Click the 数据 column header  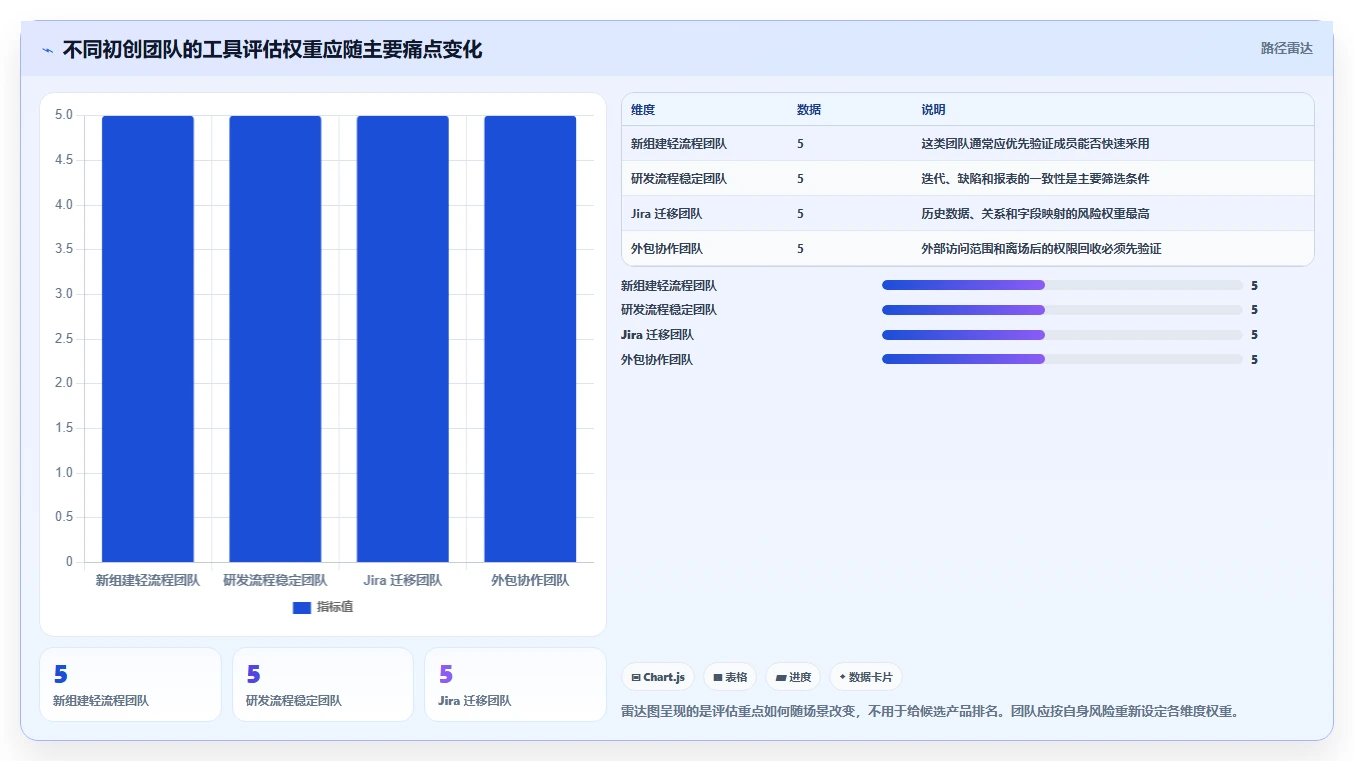pyautogui.click(x=809, y=110)
